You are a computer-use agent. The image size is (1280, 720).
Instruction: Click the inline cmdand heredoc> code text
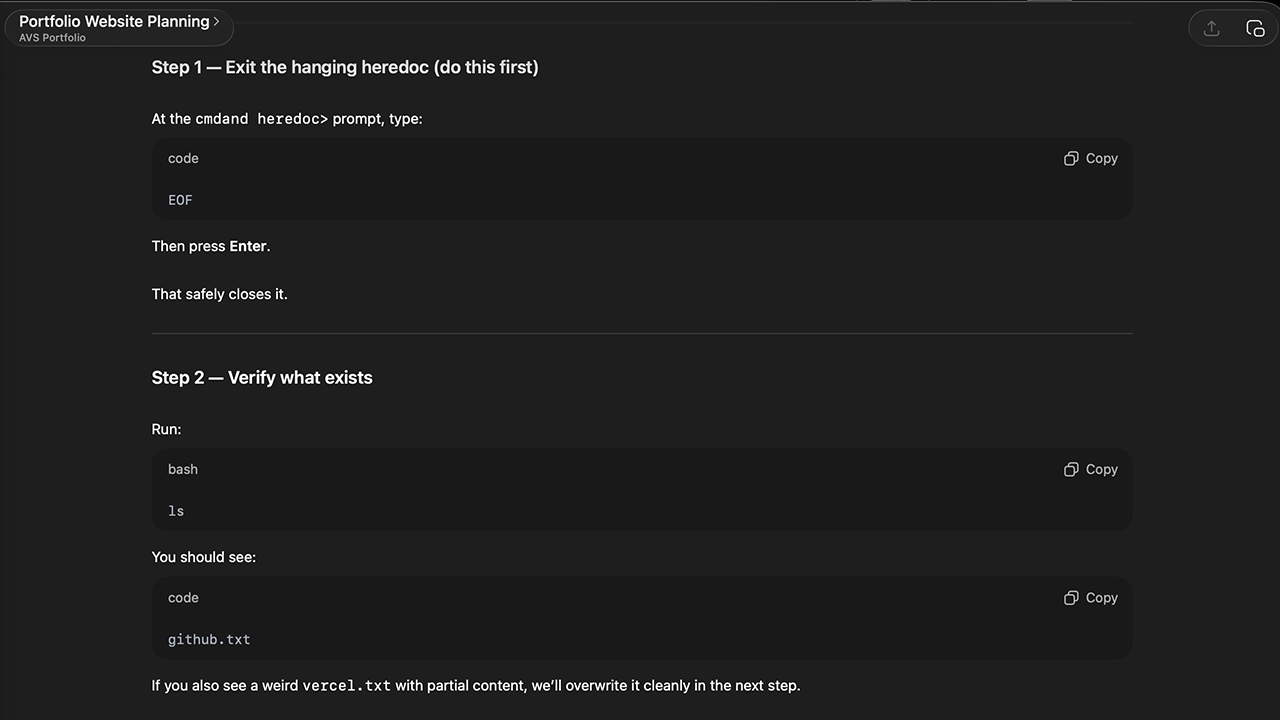click(x=261, y=119)
